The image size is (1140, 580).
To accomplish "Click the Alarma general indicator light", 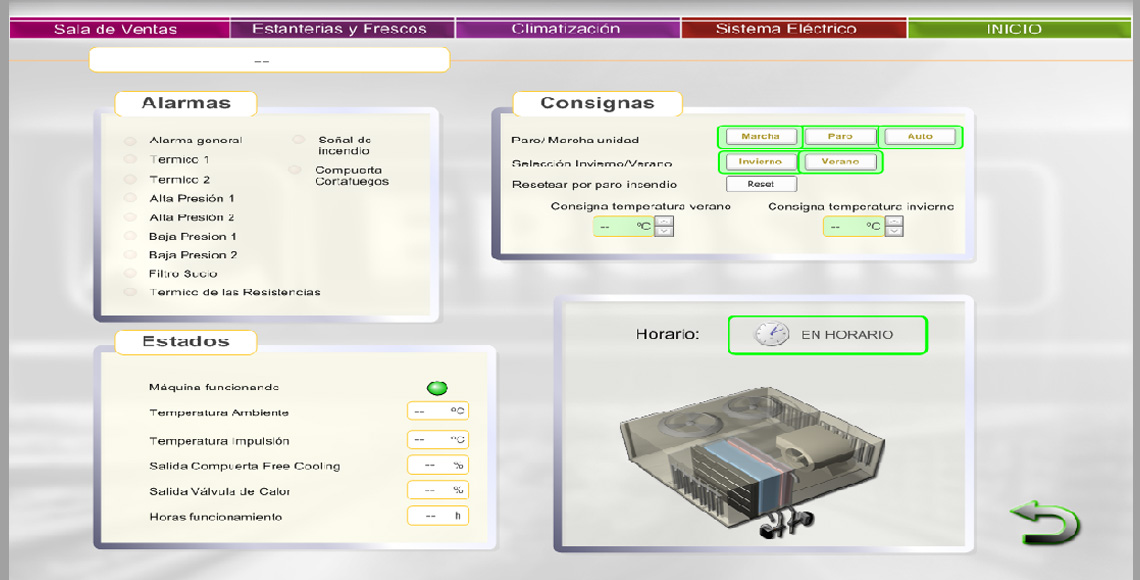I will tap(130, 140).
